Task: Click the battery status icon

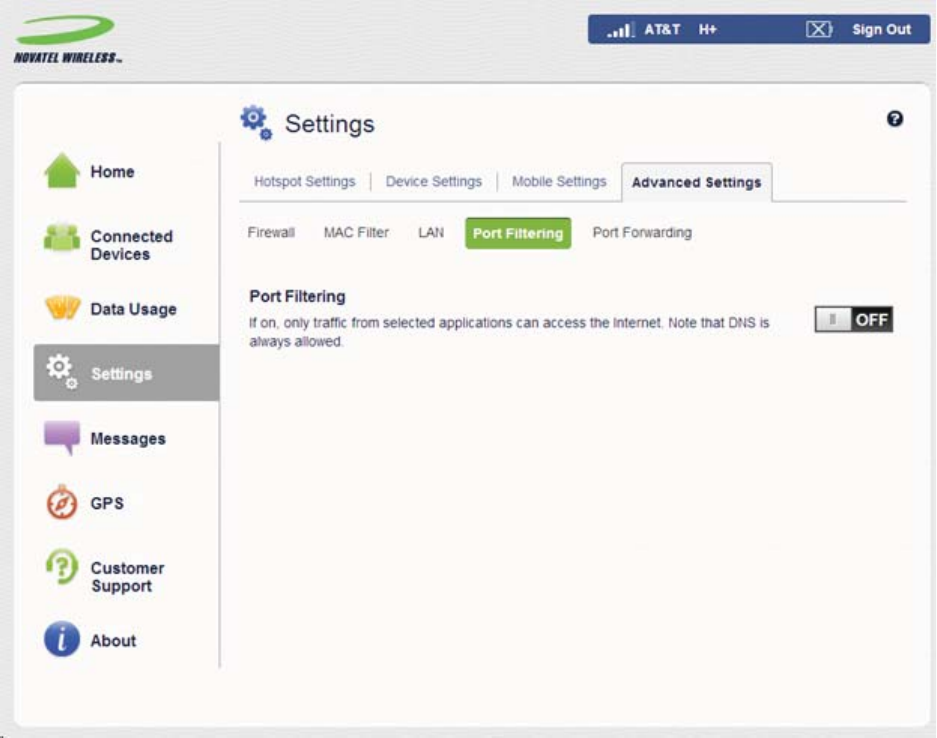Action: coord(819,29)
